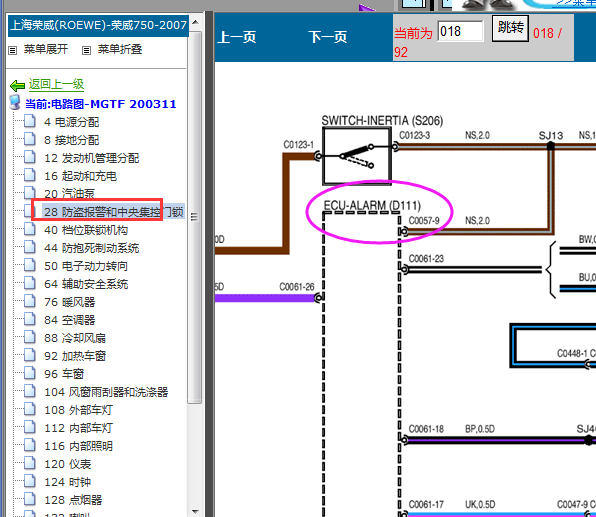This screenshot has height=517, width=596.
Task: Click the page icon for 50 电子动力转向
Action: [x=30, y=265]
